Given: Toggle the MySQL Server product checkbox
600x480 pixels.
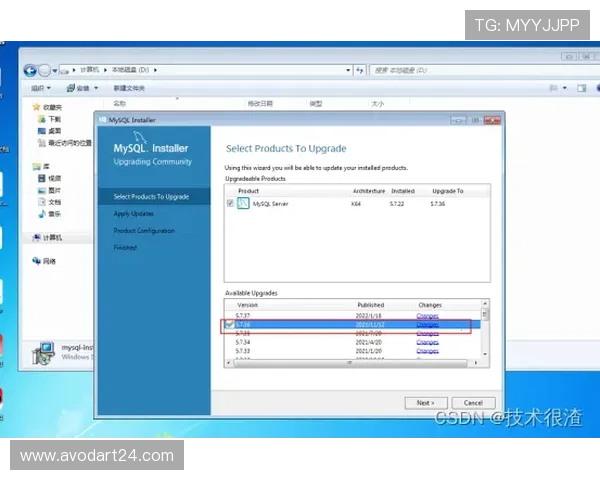Looking at the screenshot, I should click(x=230, y=203).
